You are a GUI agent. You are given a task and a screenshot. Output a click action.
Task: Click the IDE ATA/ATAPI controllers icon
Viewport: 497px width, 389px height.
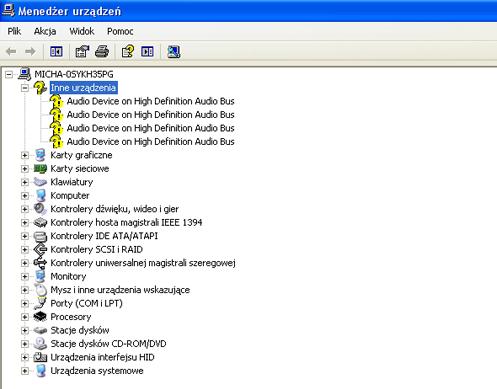point(40,236)
